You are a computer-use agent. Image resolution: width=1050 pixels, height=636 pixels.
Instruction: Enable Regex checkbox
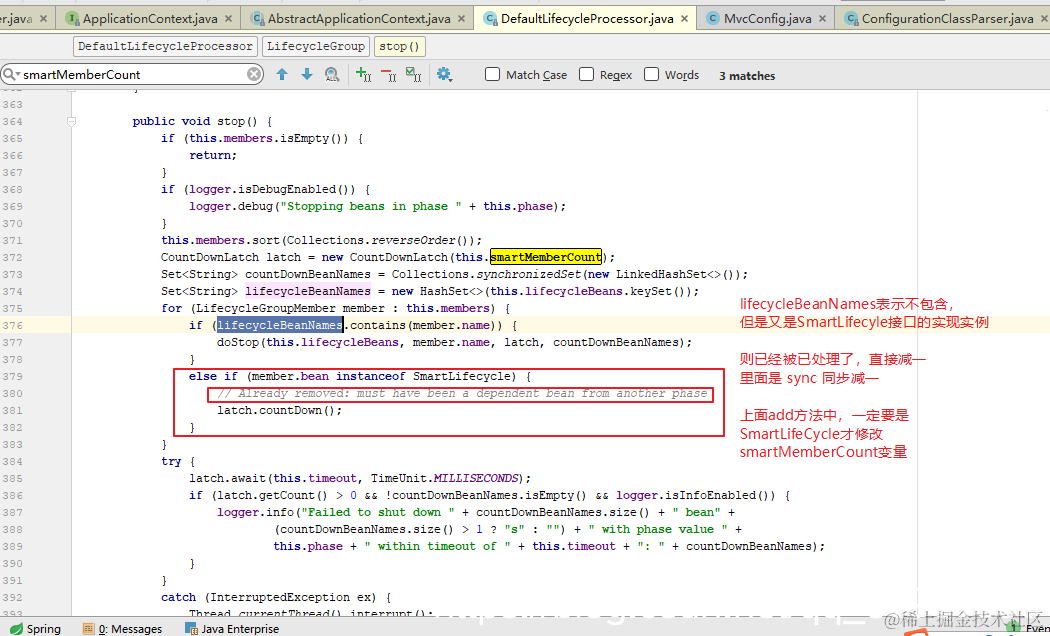point(587,74)
